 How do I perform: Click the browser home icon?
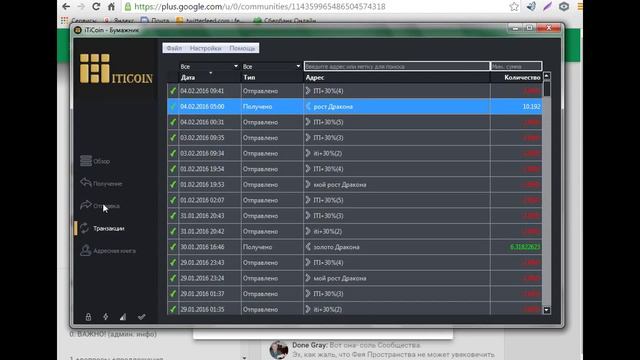pyautogui.click(x=111, y=7)
